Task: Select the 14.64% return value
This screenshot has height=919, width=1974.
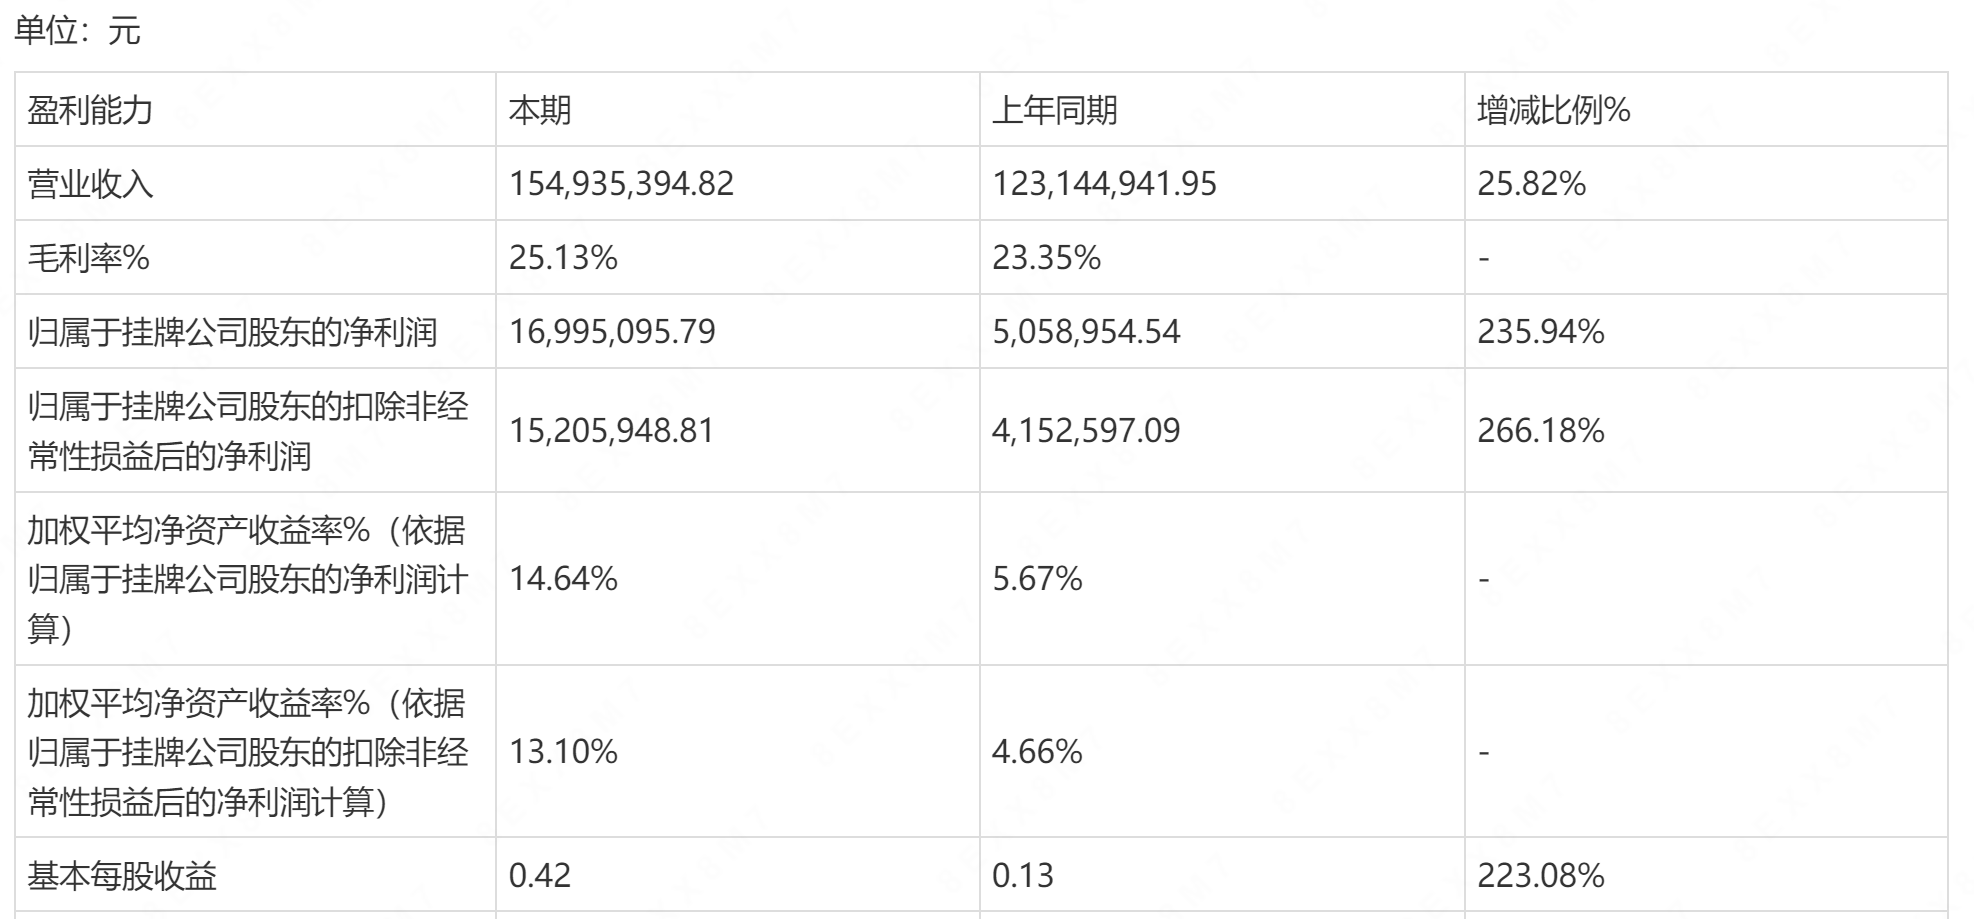Action: pos(563,579)
